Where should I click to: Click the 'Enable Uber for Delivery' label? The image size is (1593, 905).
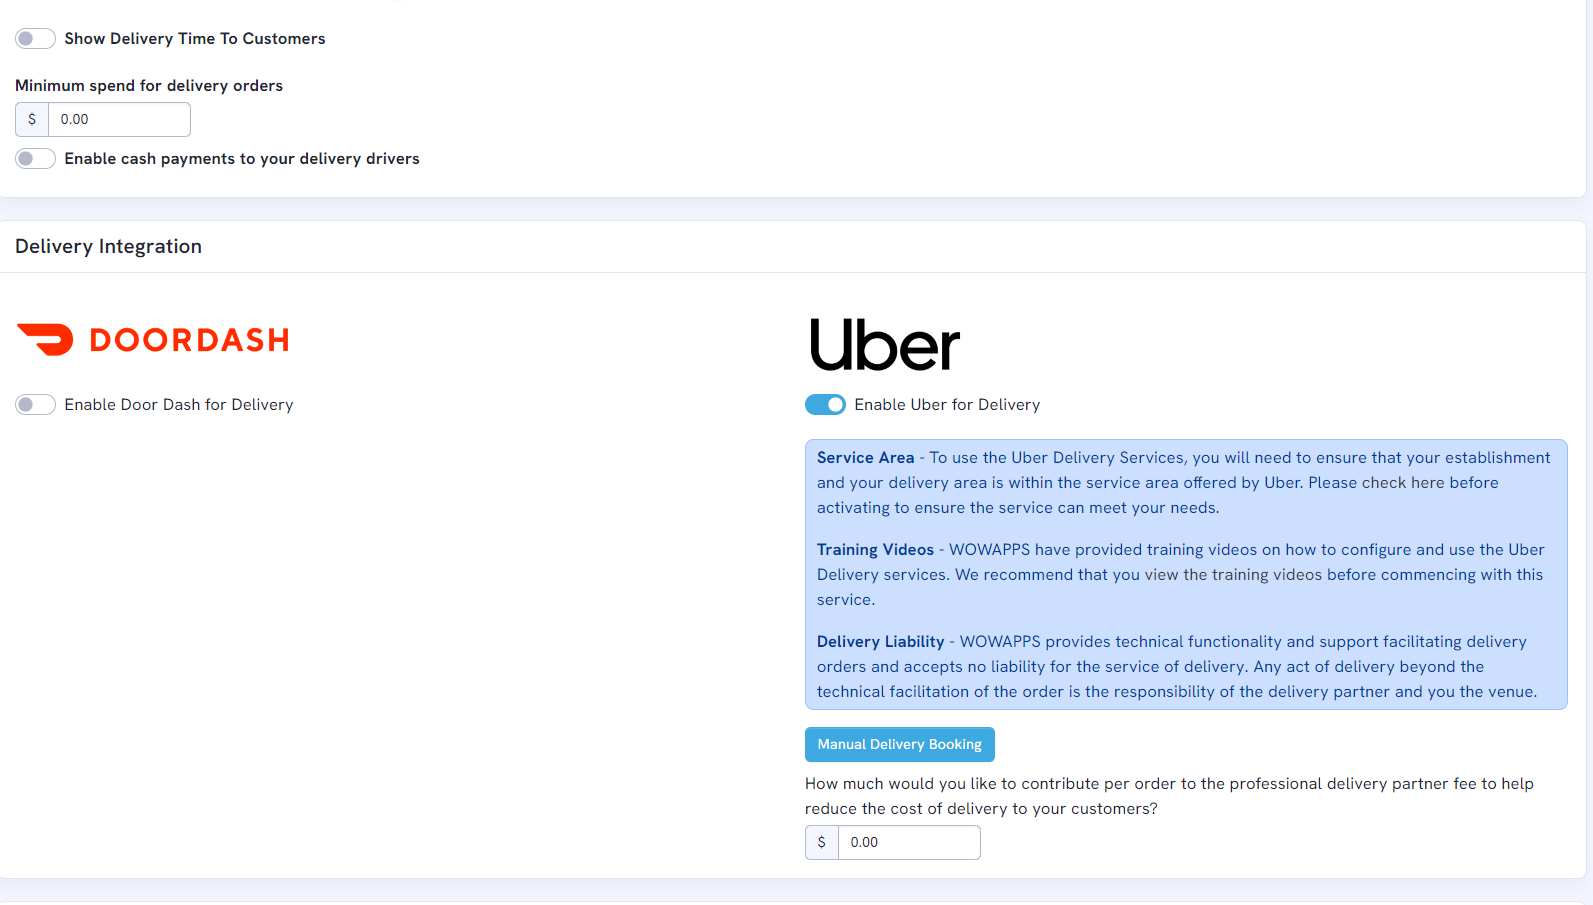click(x=947, y=405)
